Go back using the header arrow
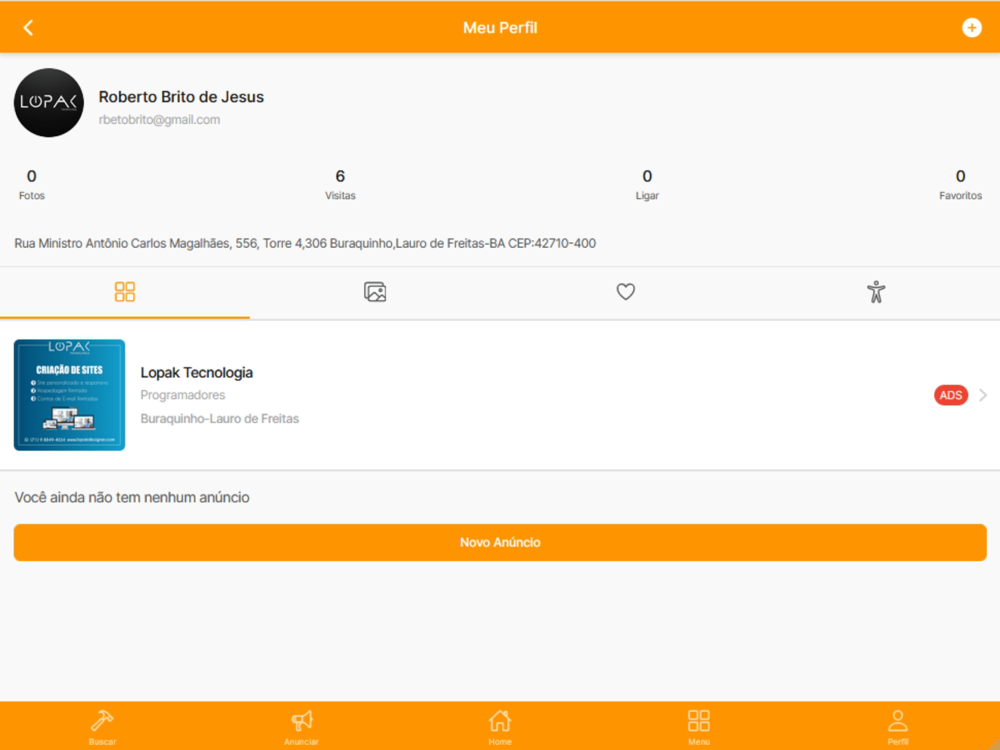This screenshot has height=750, width=1000. tap(28, 27)
